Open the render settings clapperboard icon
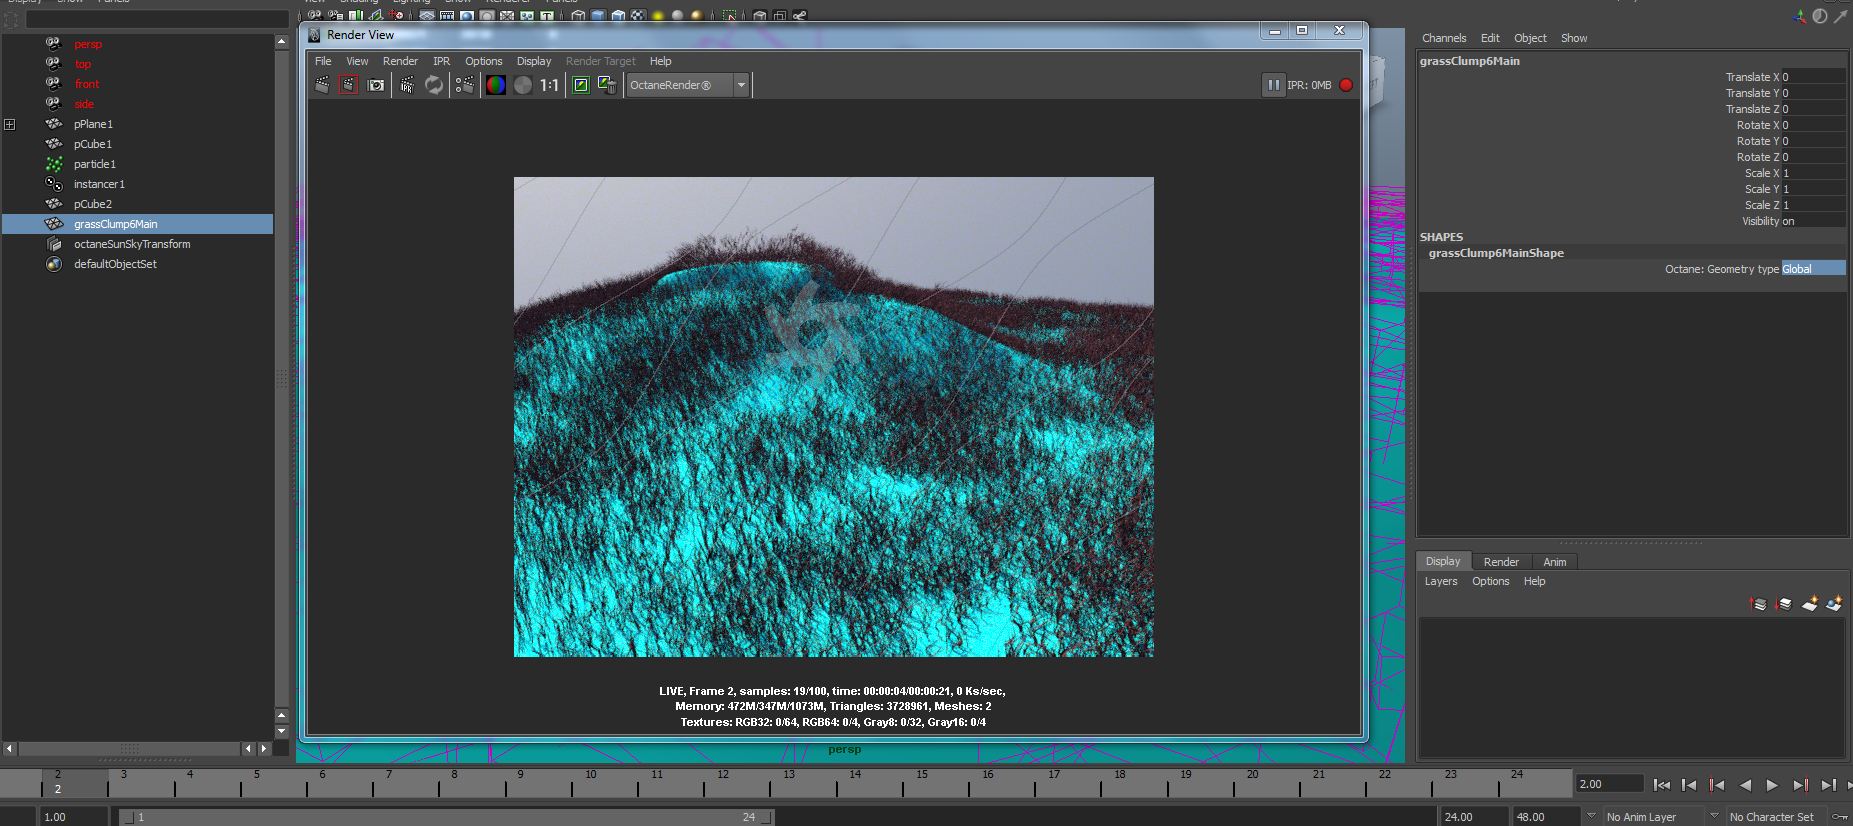Image resolution: width=1853 pixels, height=826 pixels. click(465, 85)
